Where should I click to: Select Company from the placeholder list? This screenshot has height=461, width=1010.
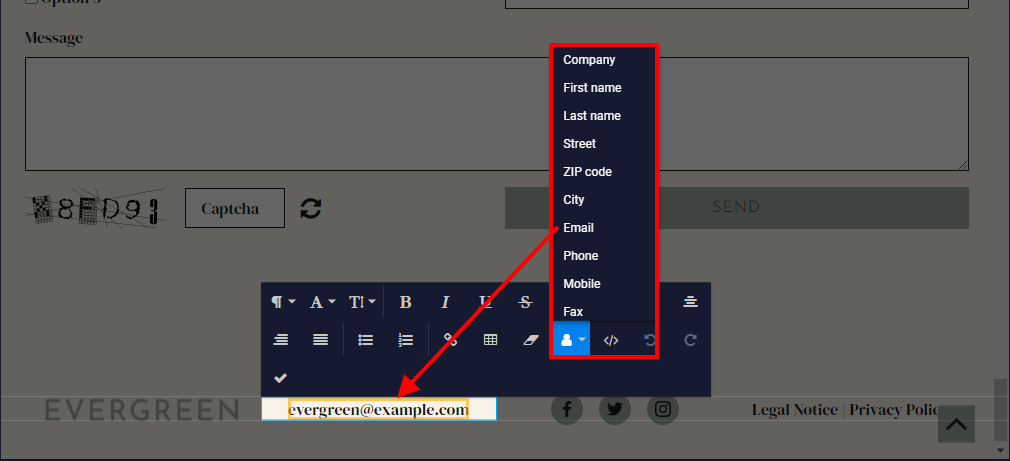click(589, 60)
